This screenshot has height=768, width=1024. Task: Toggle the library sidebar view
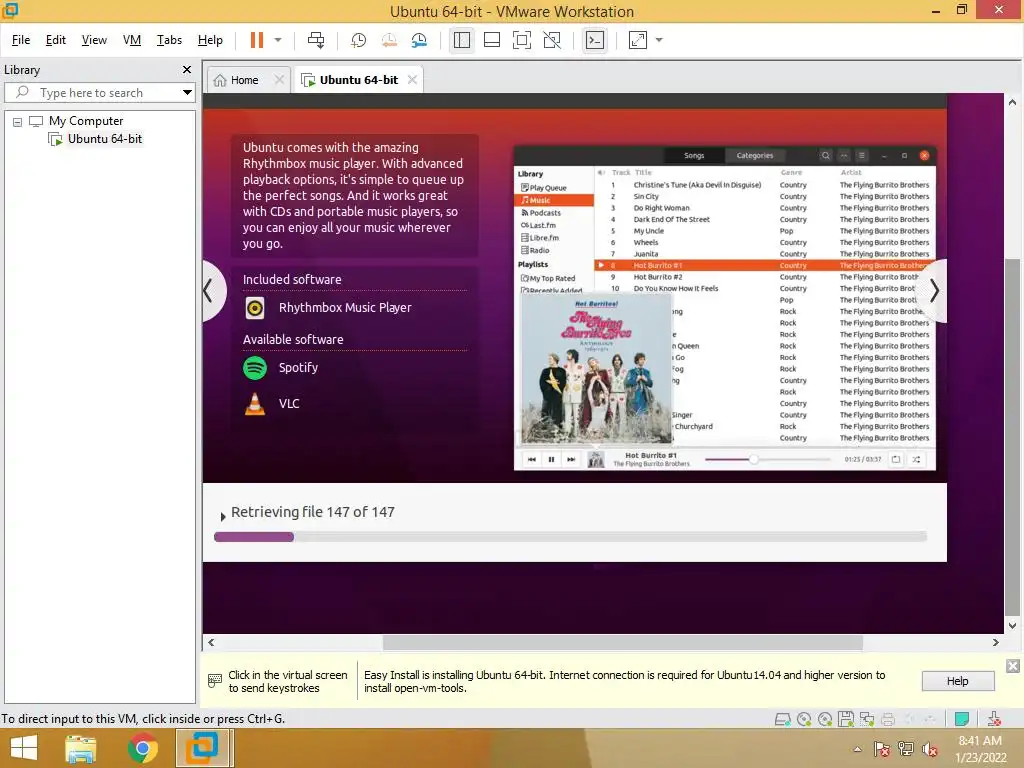pyautogui.click(x=462, y=40)
